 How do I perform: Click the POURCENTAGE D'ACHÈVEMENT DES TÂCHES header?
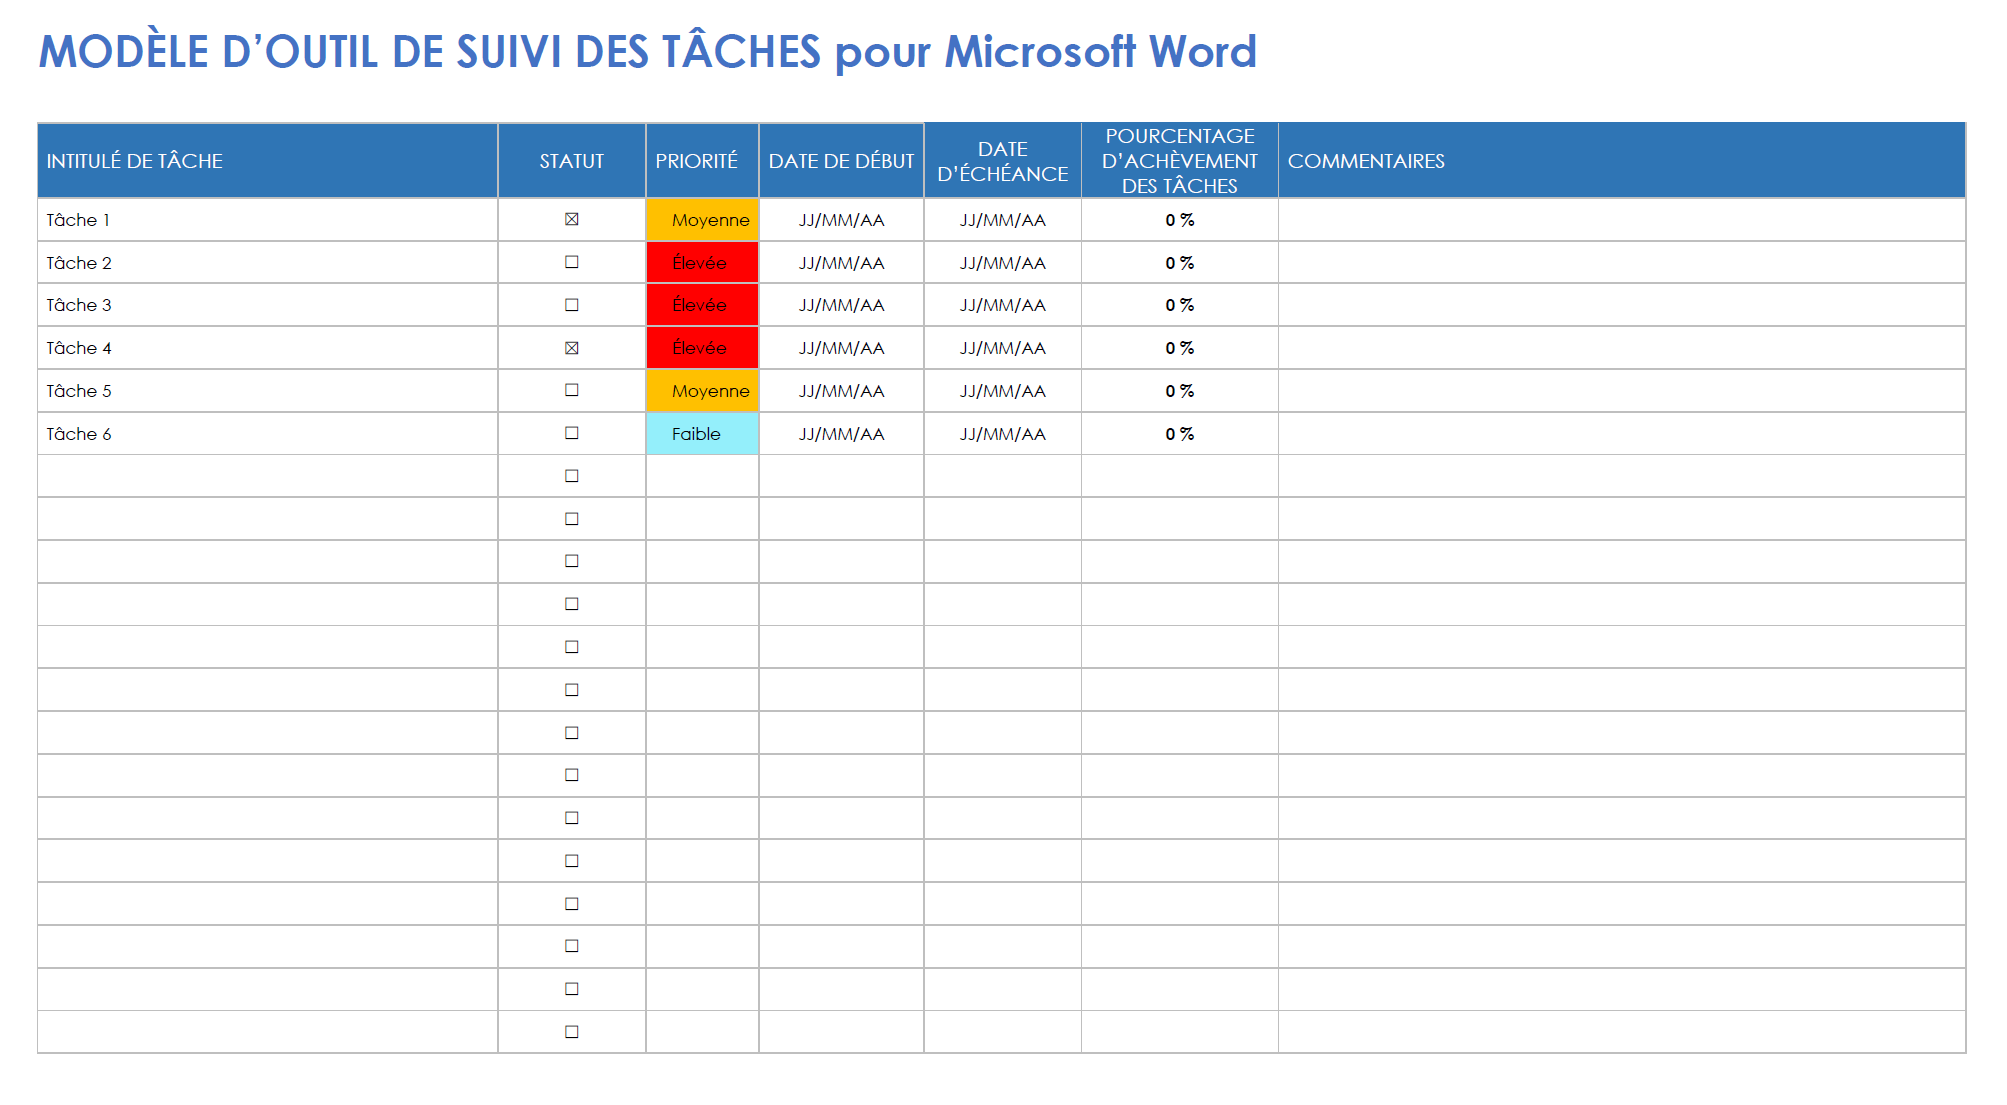click(x=1179, y=161)
